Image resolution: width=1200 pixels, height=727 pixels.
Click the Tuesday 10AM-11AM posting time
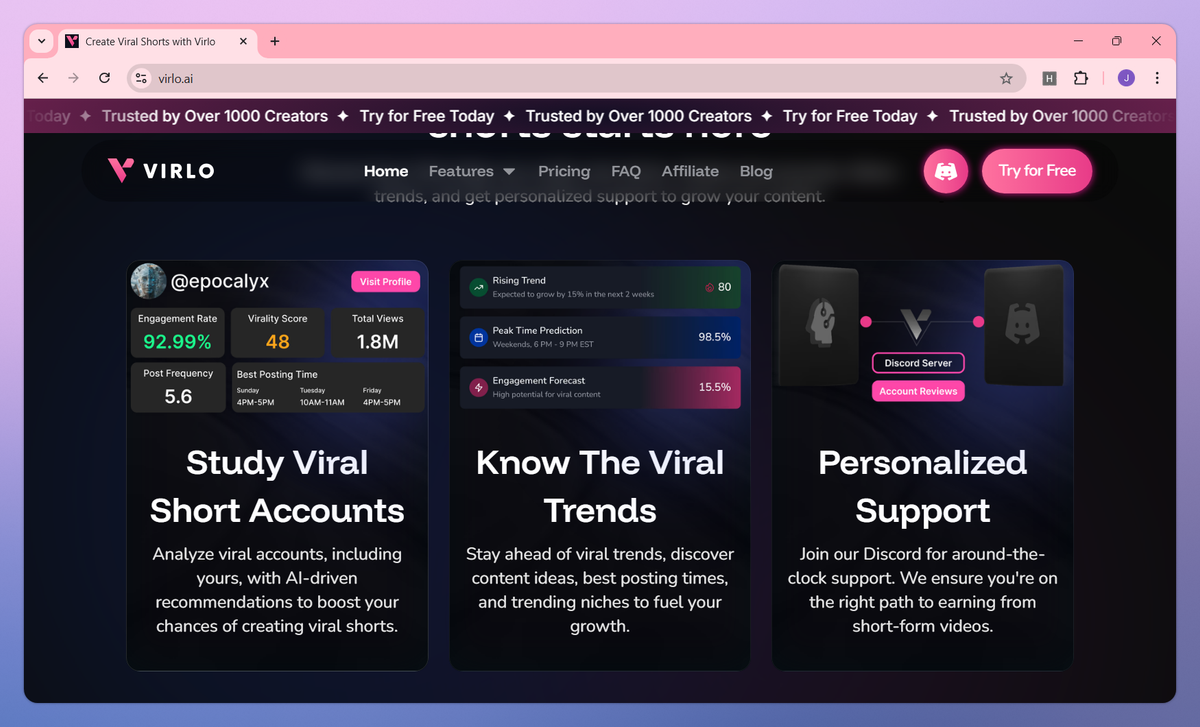(322, 397)
